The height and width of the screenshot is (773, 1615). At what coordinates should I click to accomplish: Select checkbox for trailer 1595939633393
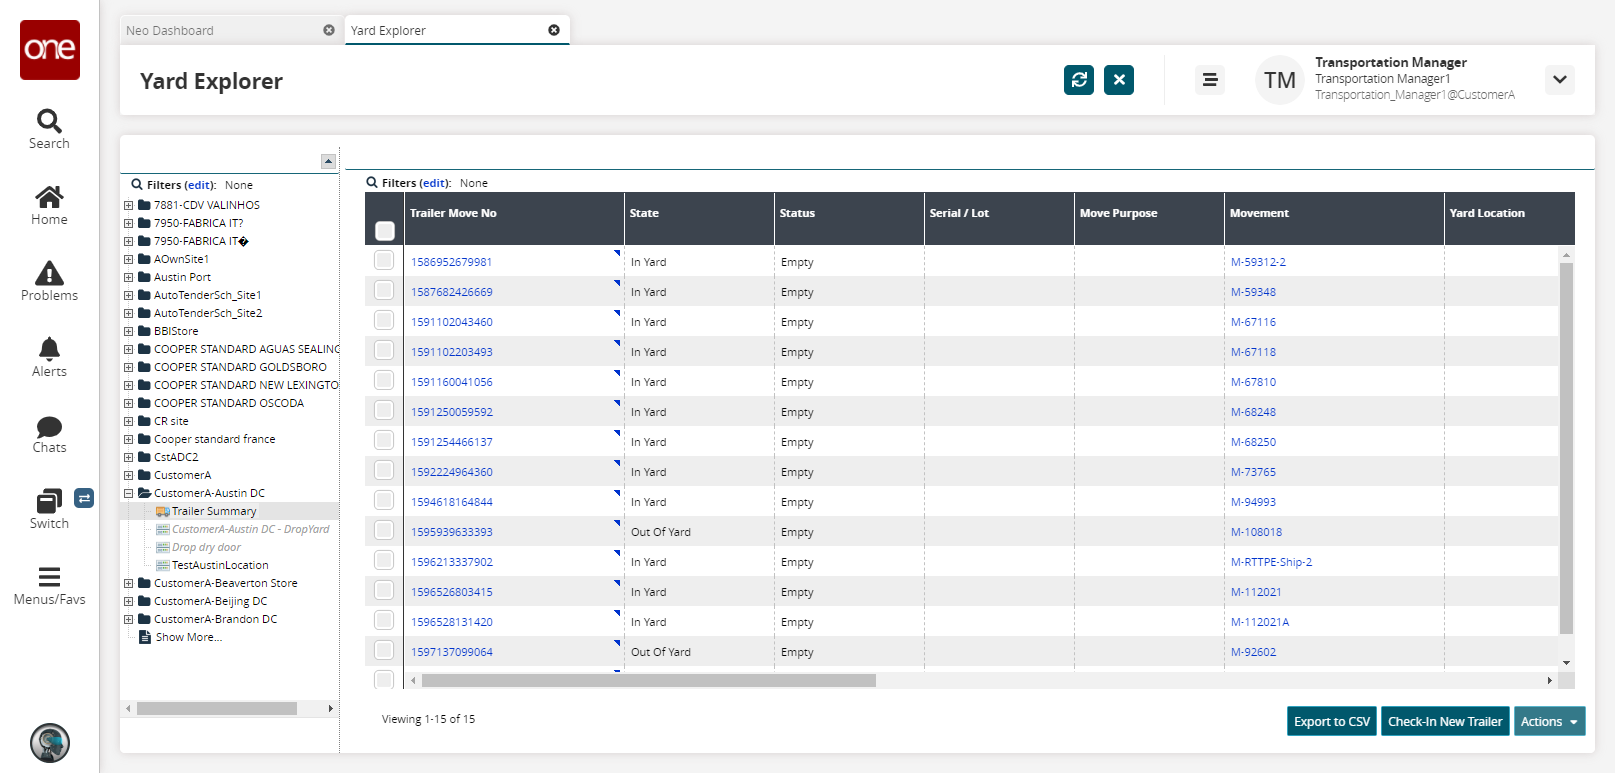384,531
